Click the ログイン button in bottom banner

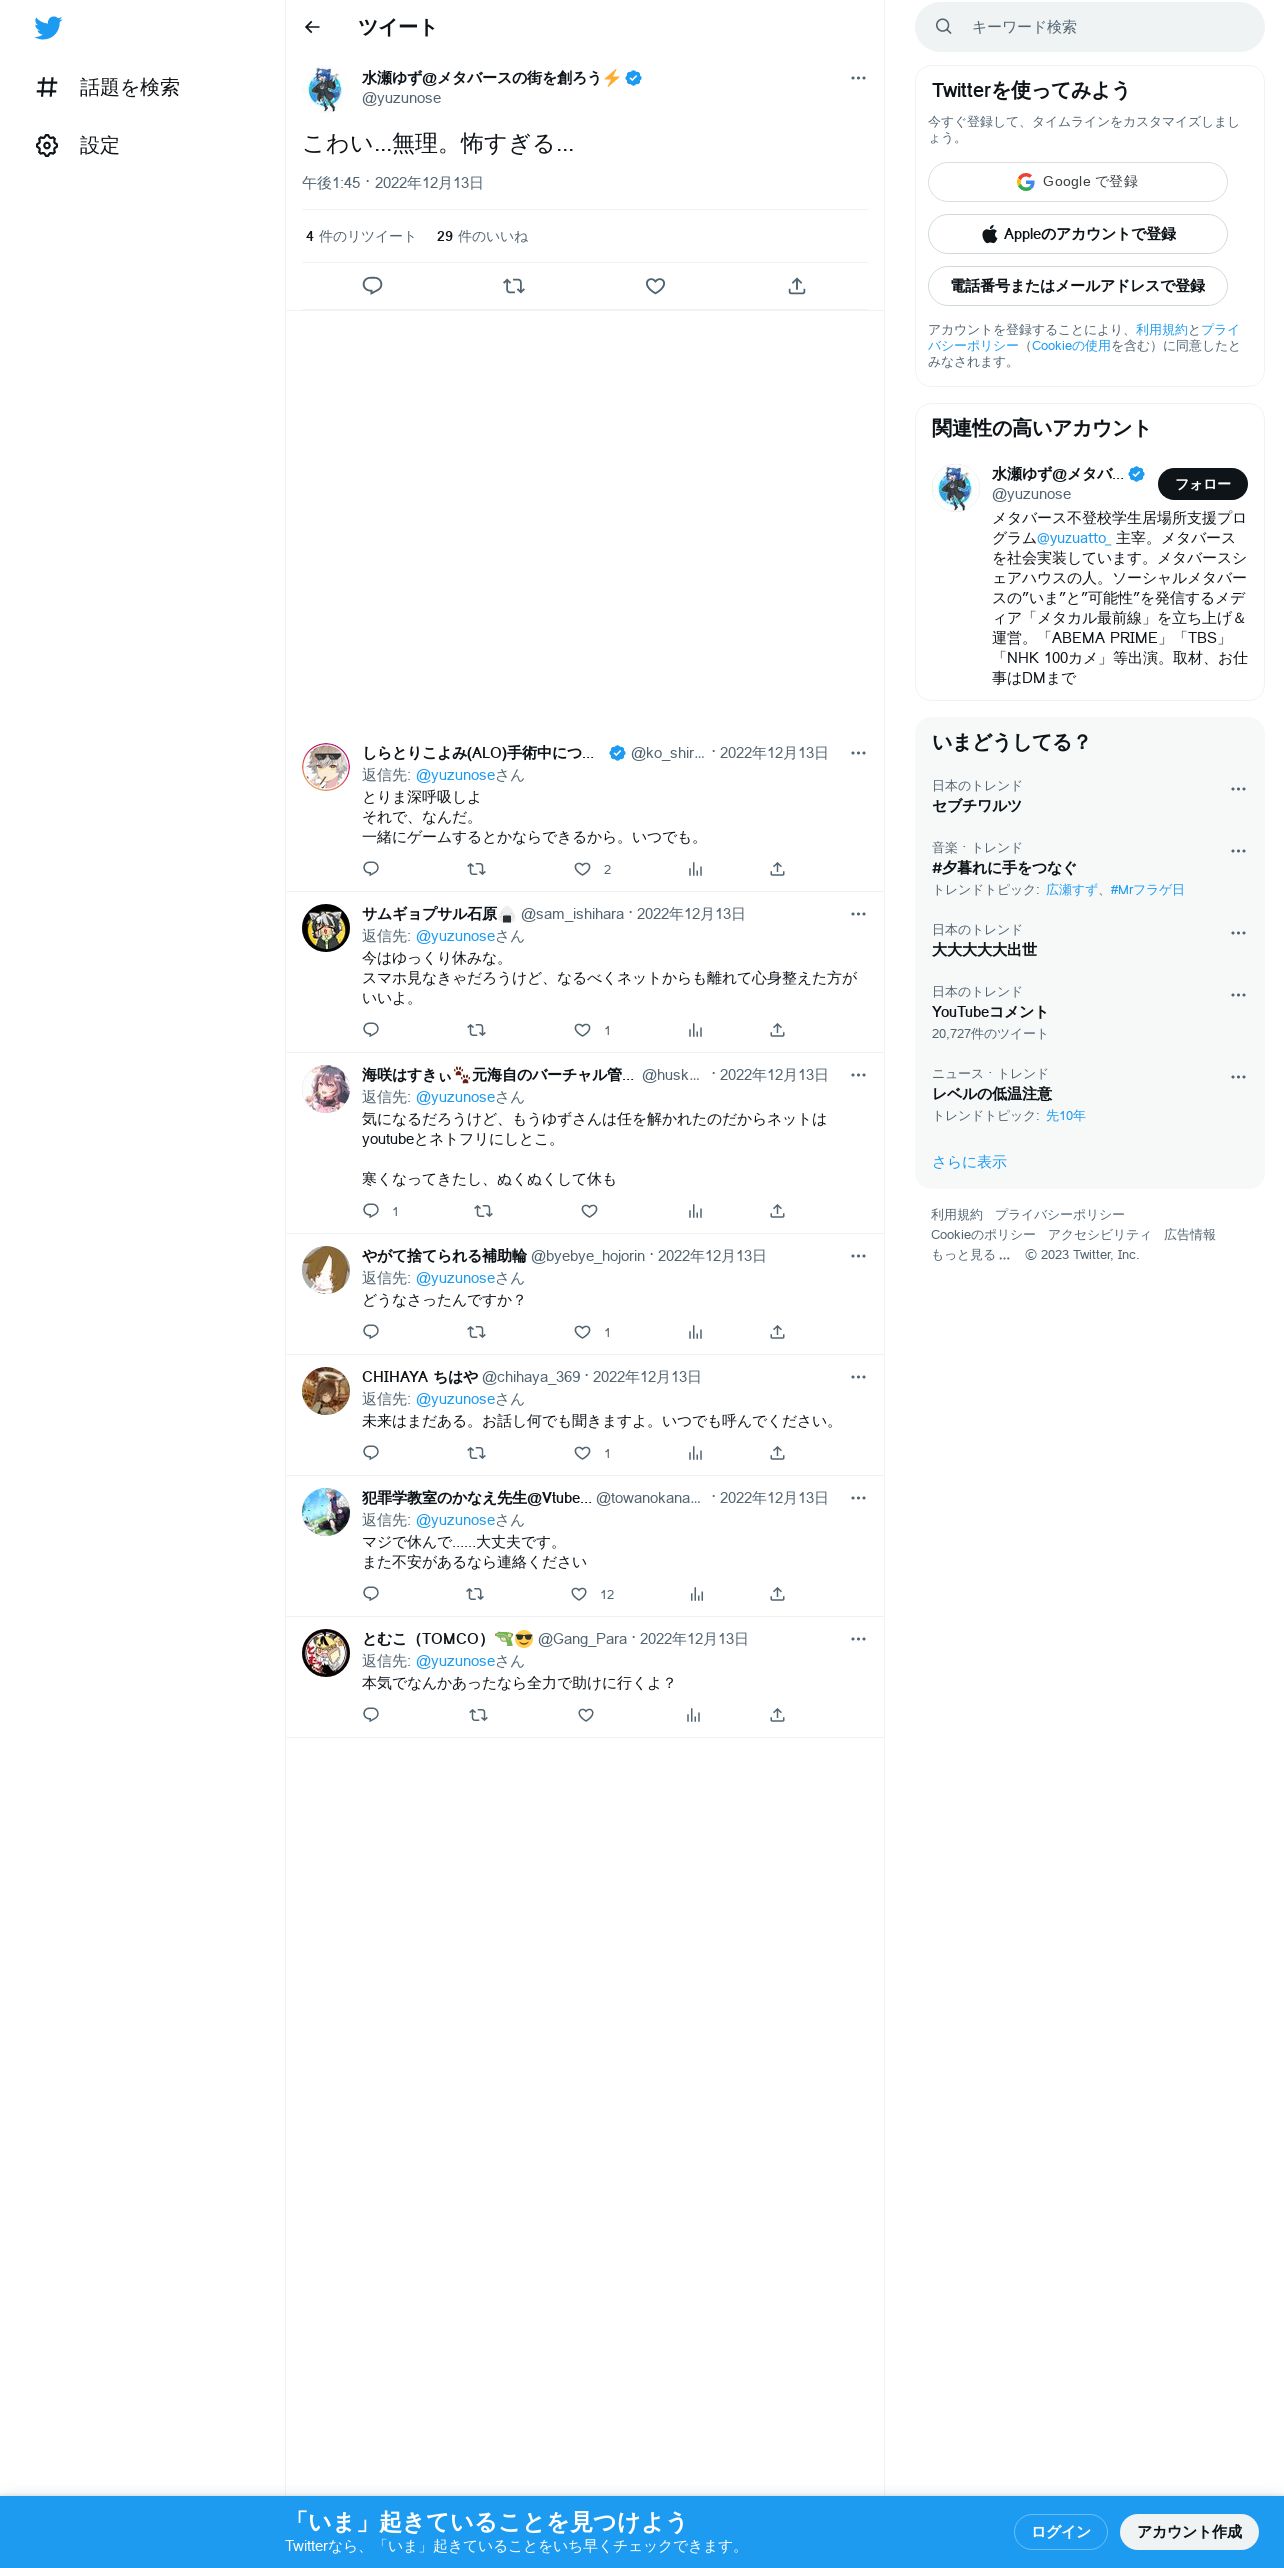(x=1060, y=2531)
